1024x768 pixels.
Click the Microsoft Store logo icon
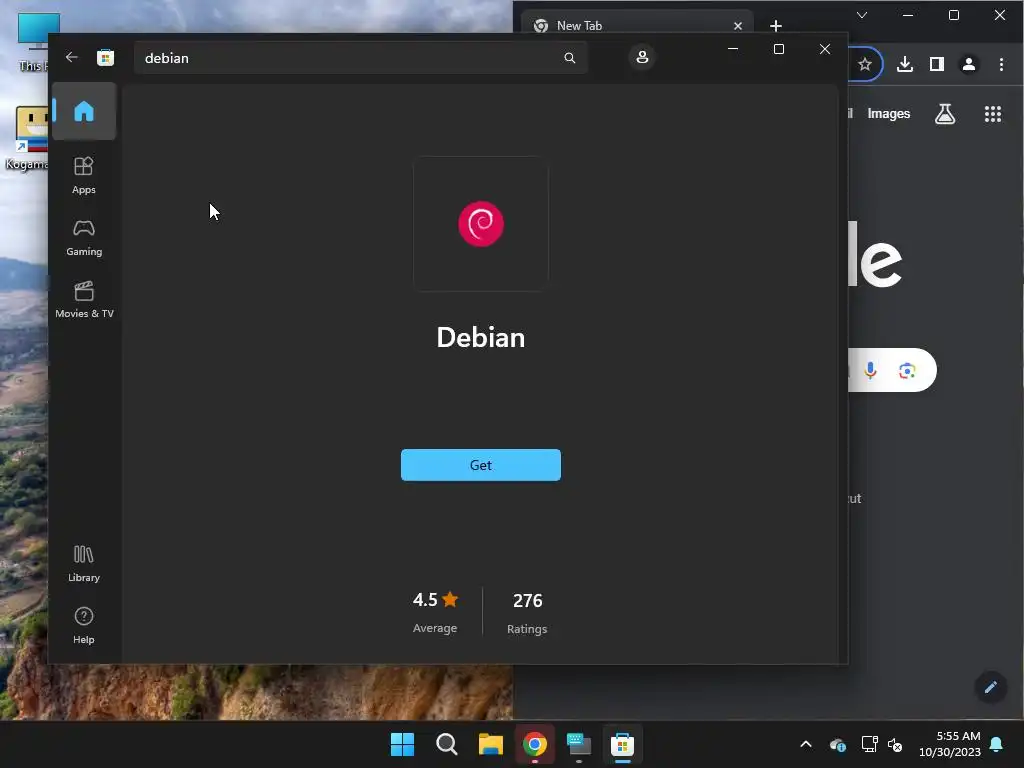[x=105, y=57]
